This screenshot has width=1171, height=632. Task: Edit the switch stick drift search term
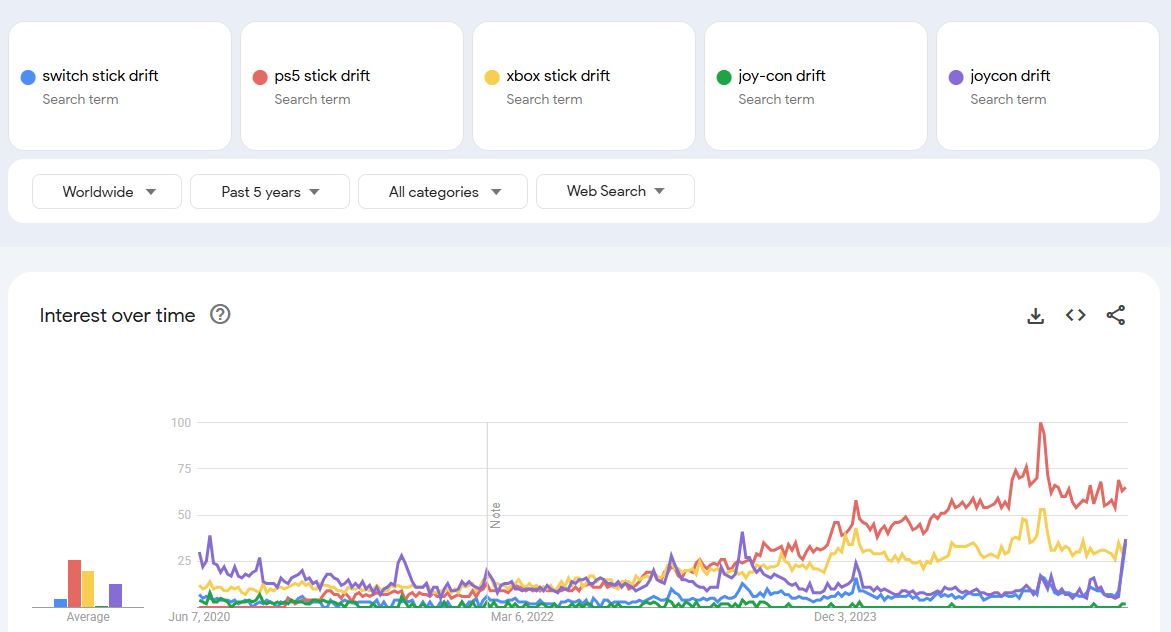click(x=100, y=76)
